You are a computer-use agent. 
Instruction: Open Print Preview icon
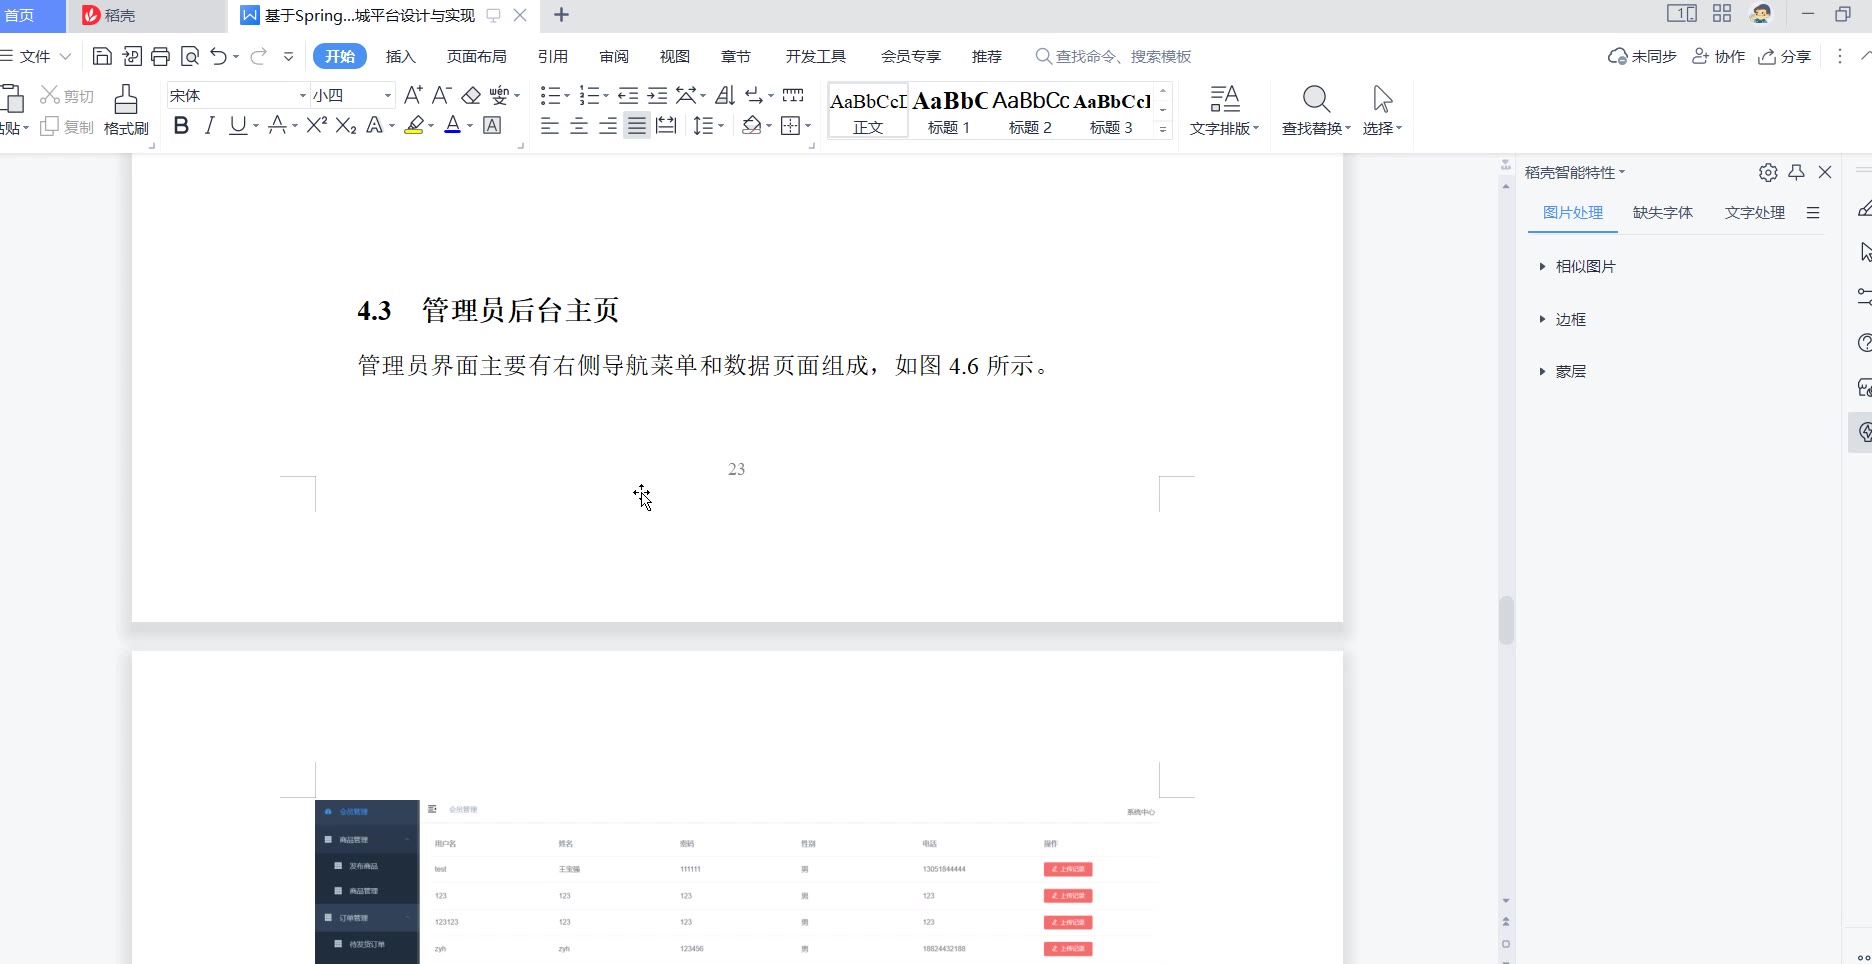190,56
